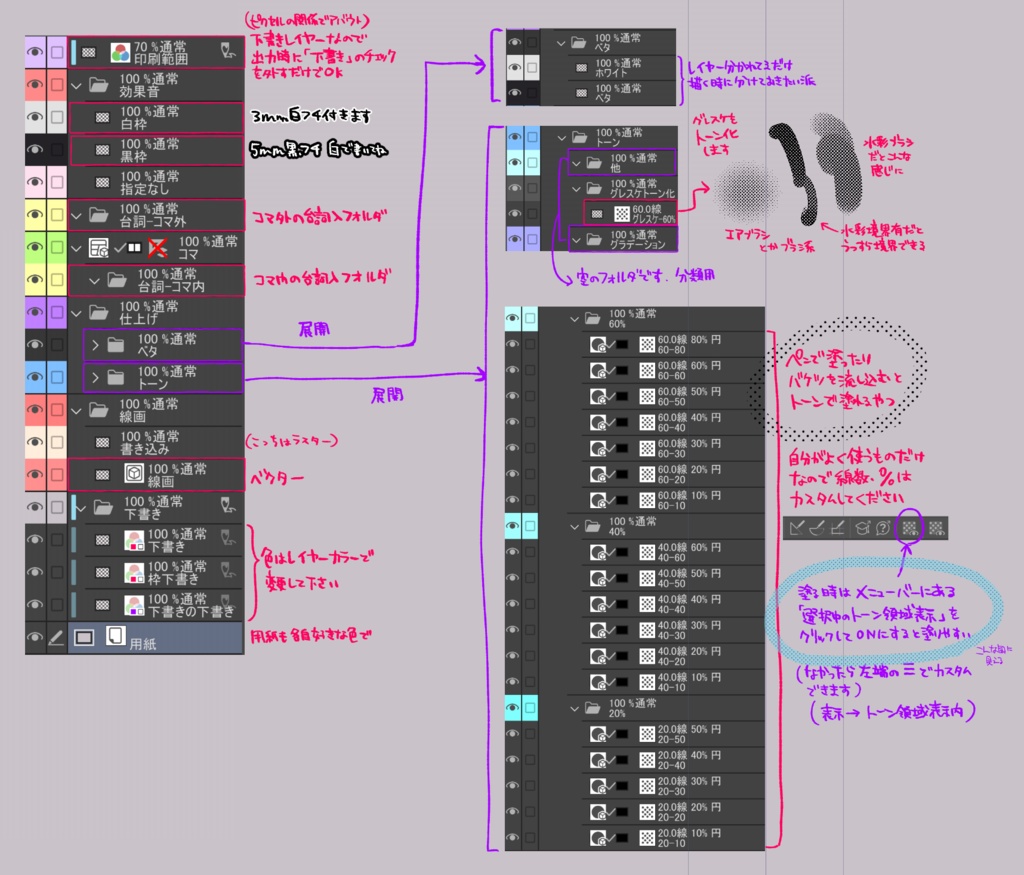Open the tutorial graduation cap icon
This screenshot has width=1024, height=875.
pyautogui.click(x=863, y=528)
